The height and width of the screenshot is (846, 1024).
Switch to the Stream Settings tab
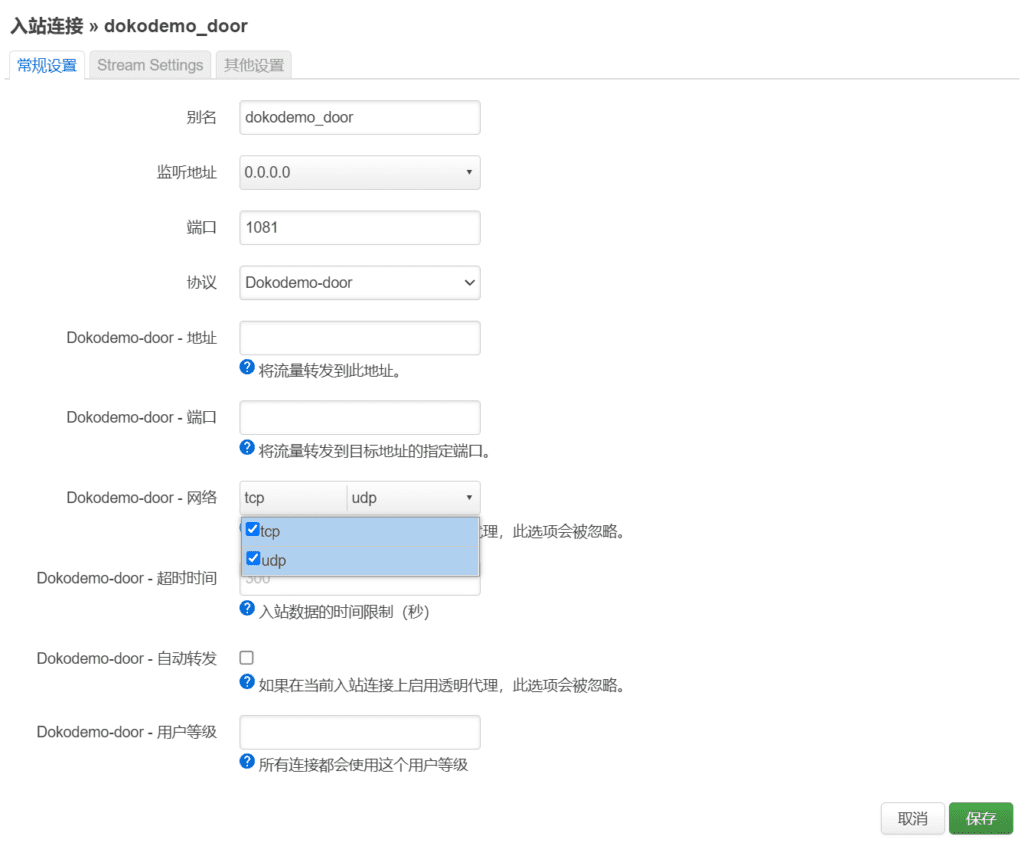tap(149, 65)
